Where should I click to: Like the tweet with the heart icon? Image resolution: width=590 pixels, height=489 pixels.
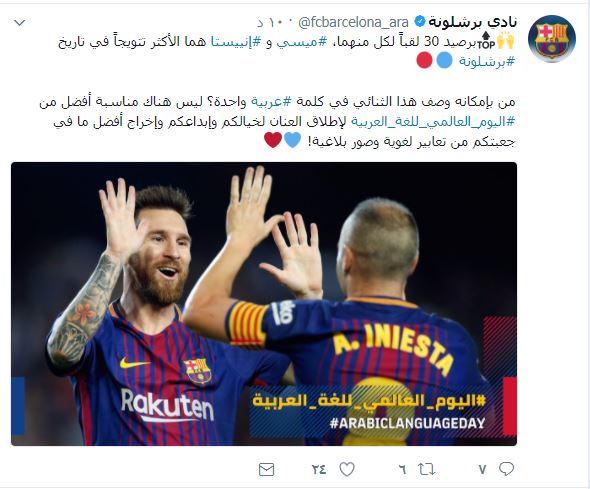(x=347, y=469)
